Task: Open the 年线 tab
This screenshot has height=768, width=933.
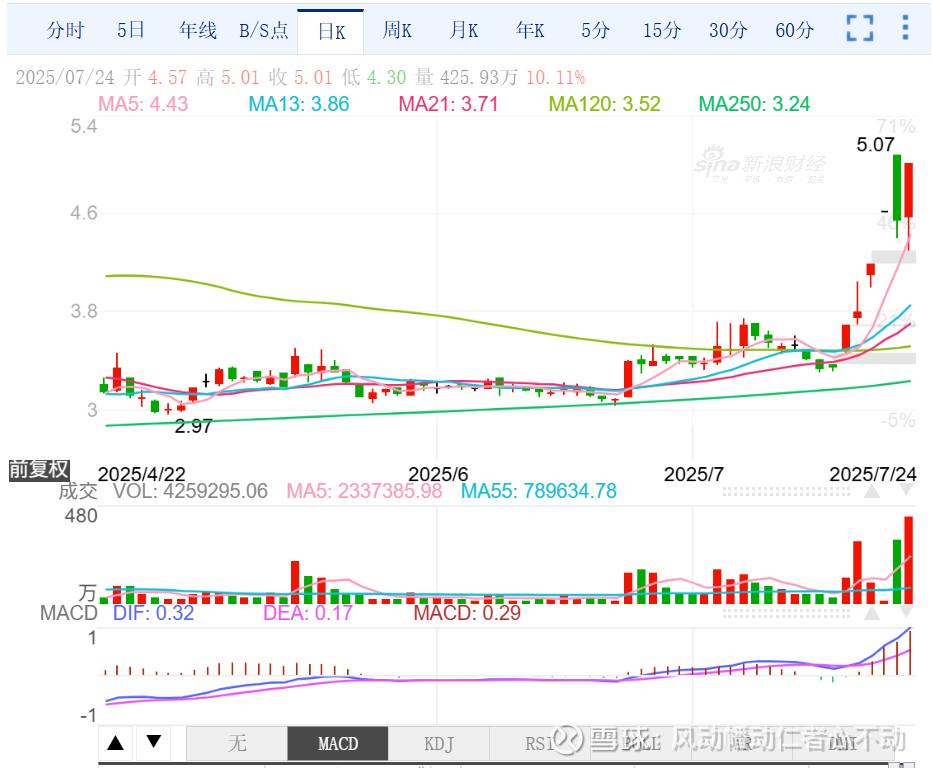Action: 198,30
